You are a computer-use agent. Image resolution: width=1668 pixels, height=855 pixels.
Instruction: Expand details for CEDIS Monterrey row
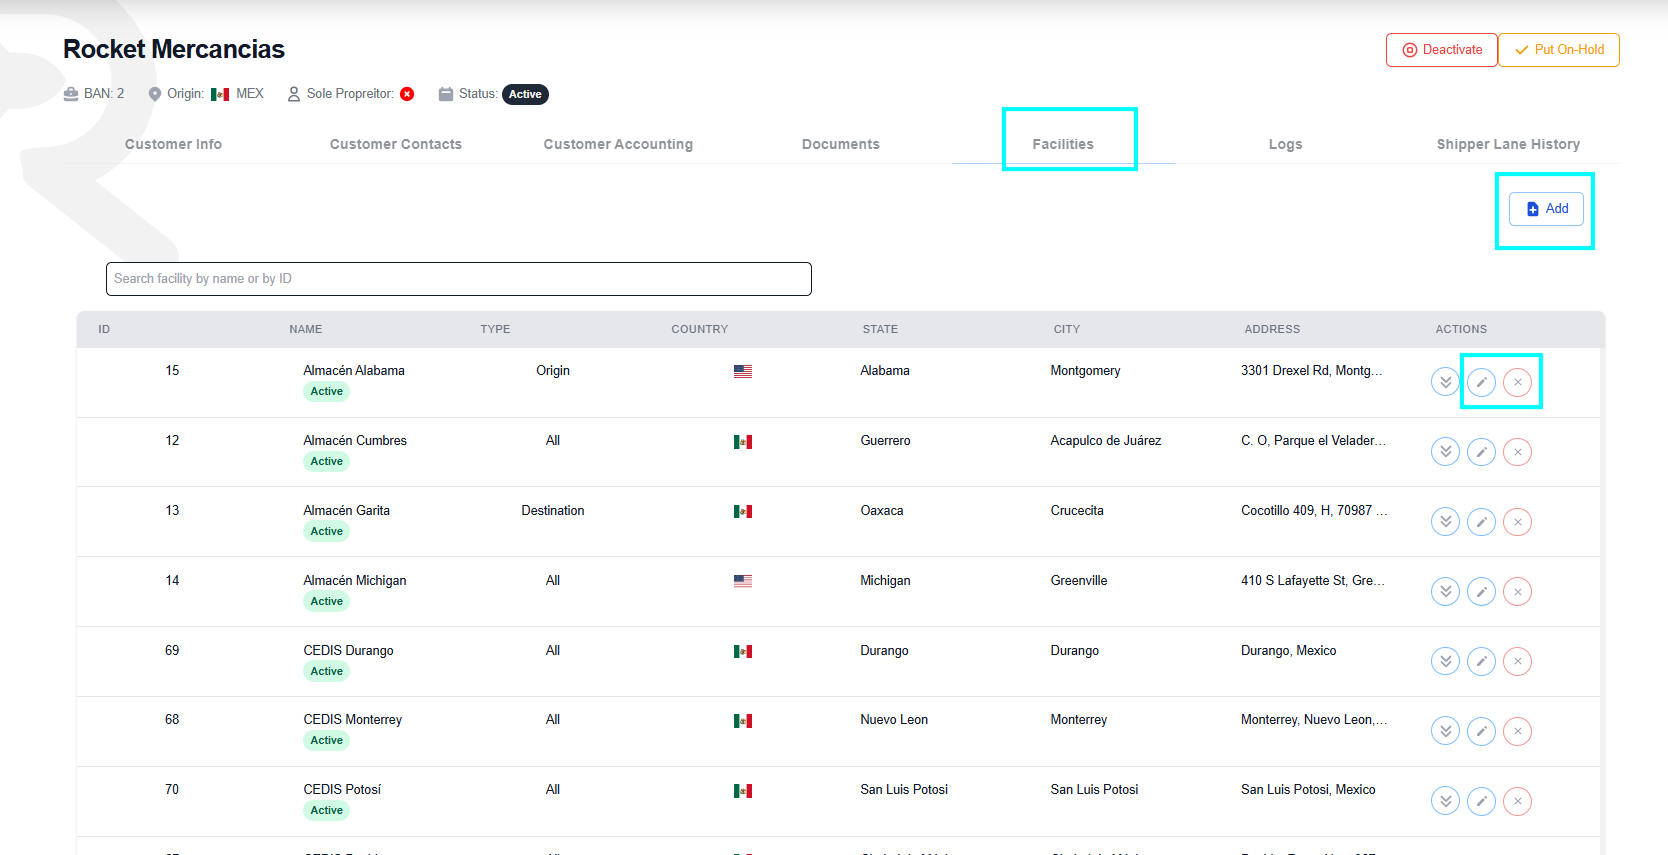click(x=1445, y=731)
